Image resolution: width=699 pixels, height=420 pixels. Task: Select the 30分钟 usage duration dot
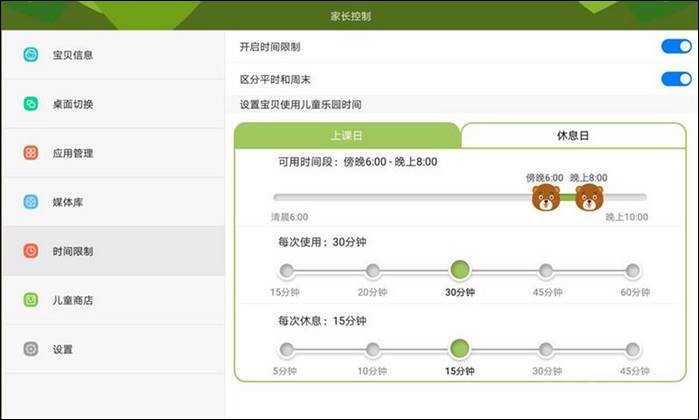[x=460, y=270]
